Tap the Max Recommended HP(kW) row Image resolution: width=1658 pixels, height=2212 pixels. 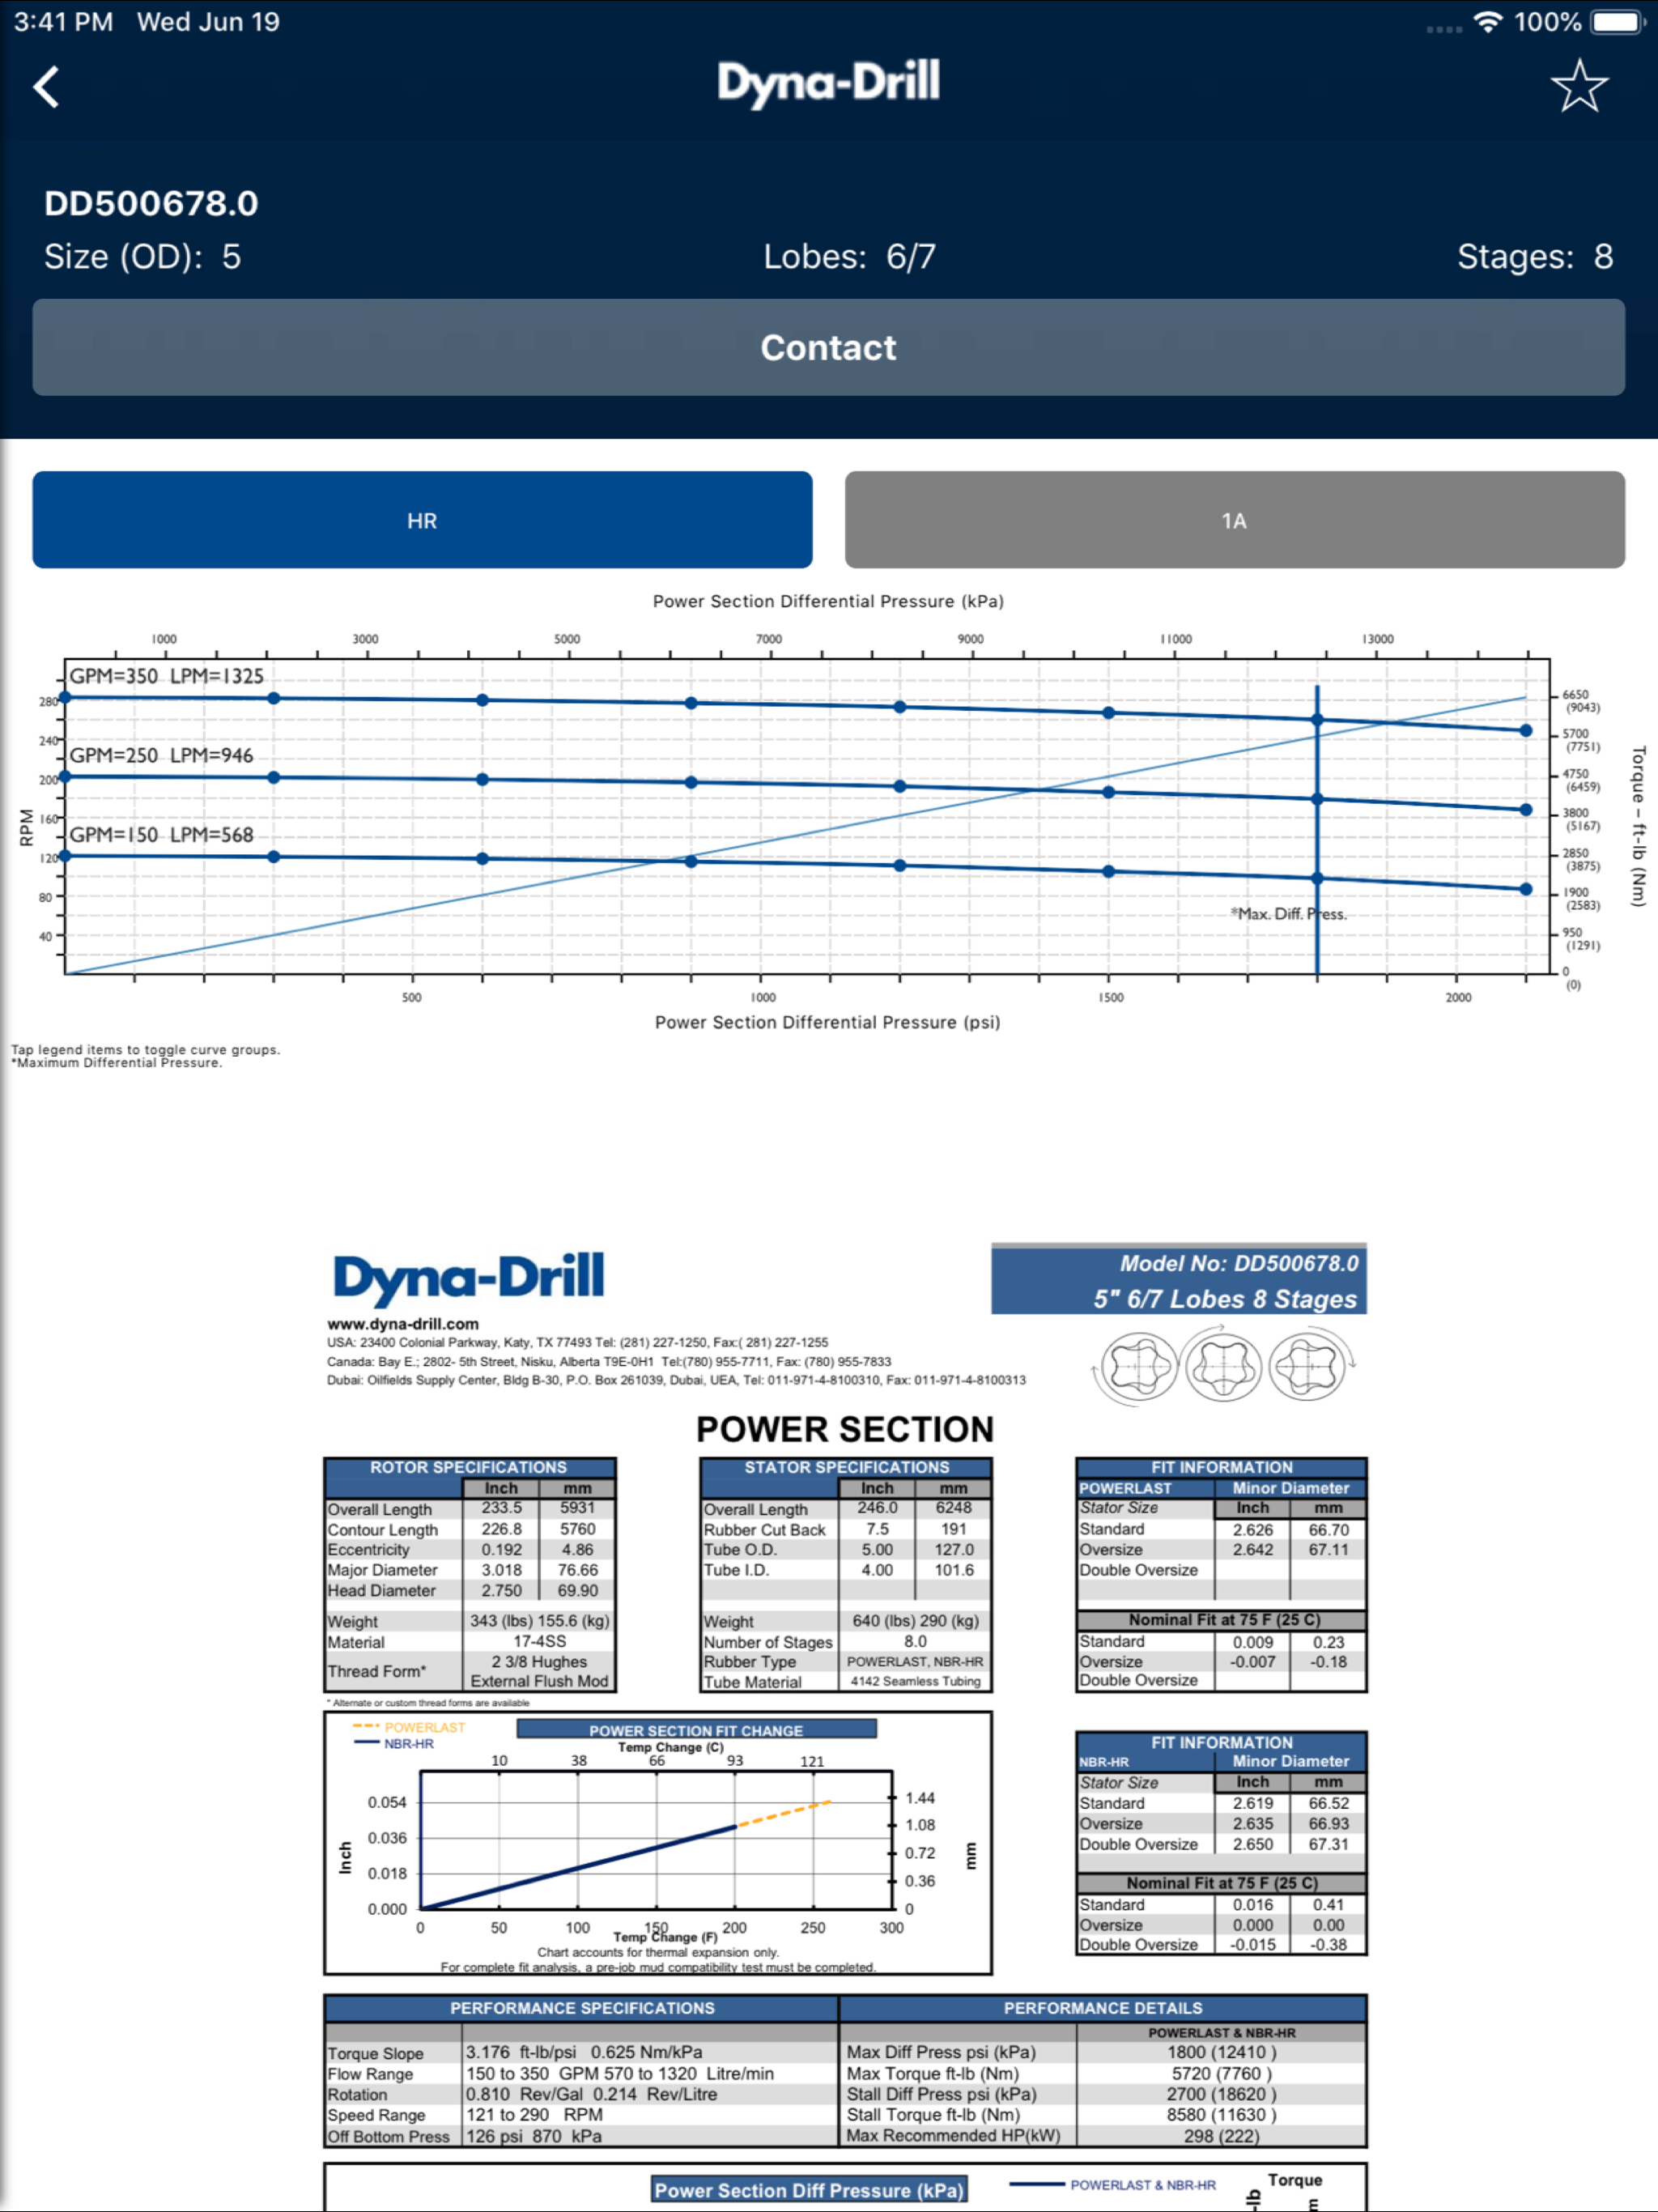[1103, 2135]
